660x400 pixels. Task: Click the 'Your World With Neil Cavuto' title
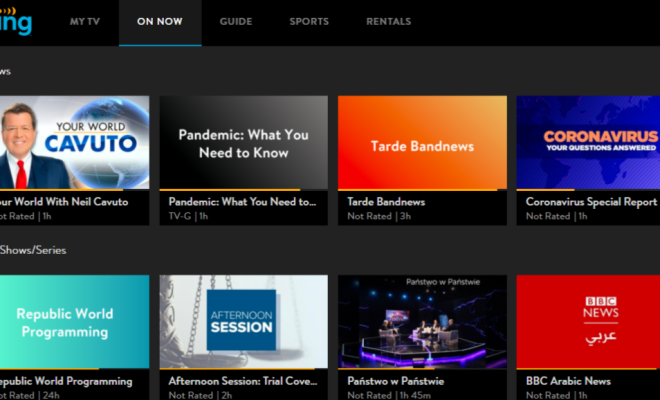(x=64, y=202)
